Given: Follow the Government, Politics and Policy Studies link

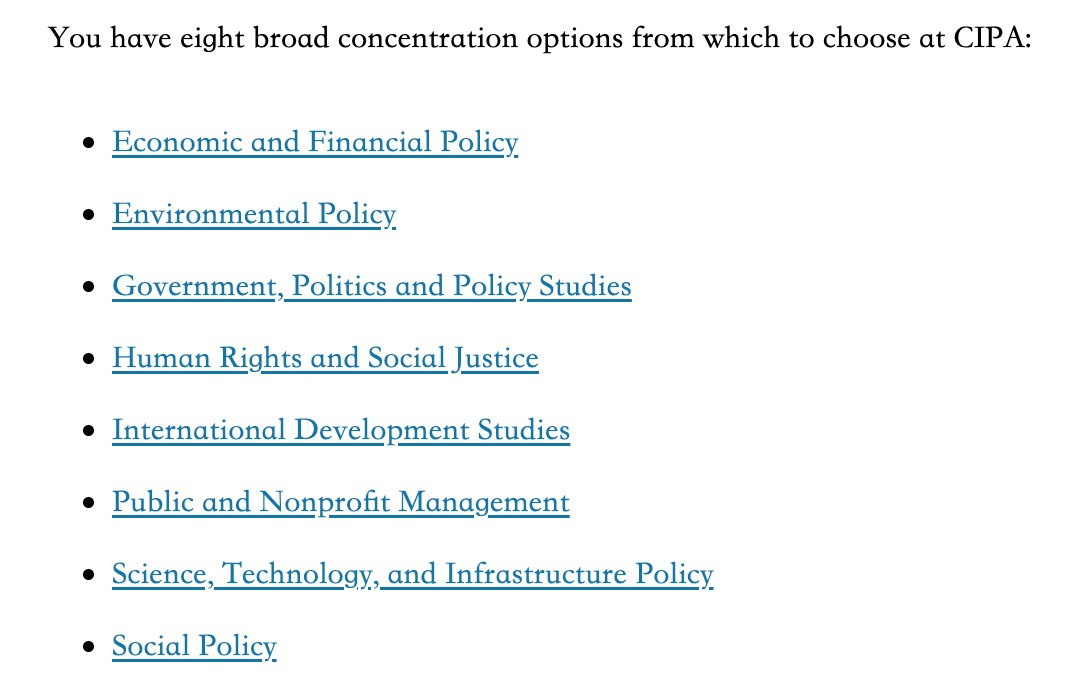Looking at the screenshot, I should pos(372,286).
